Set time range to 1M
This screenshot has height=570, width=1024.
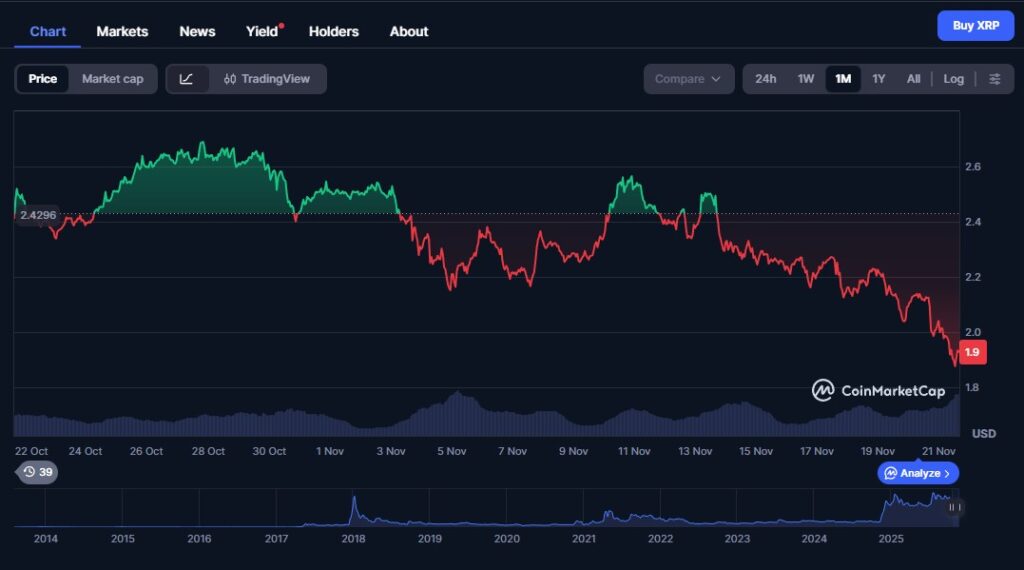tap(843, 79)
